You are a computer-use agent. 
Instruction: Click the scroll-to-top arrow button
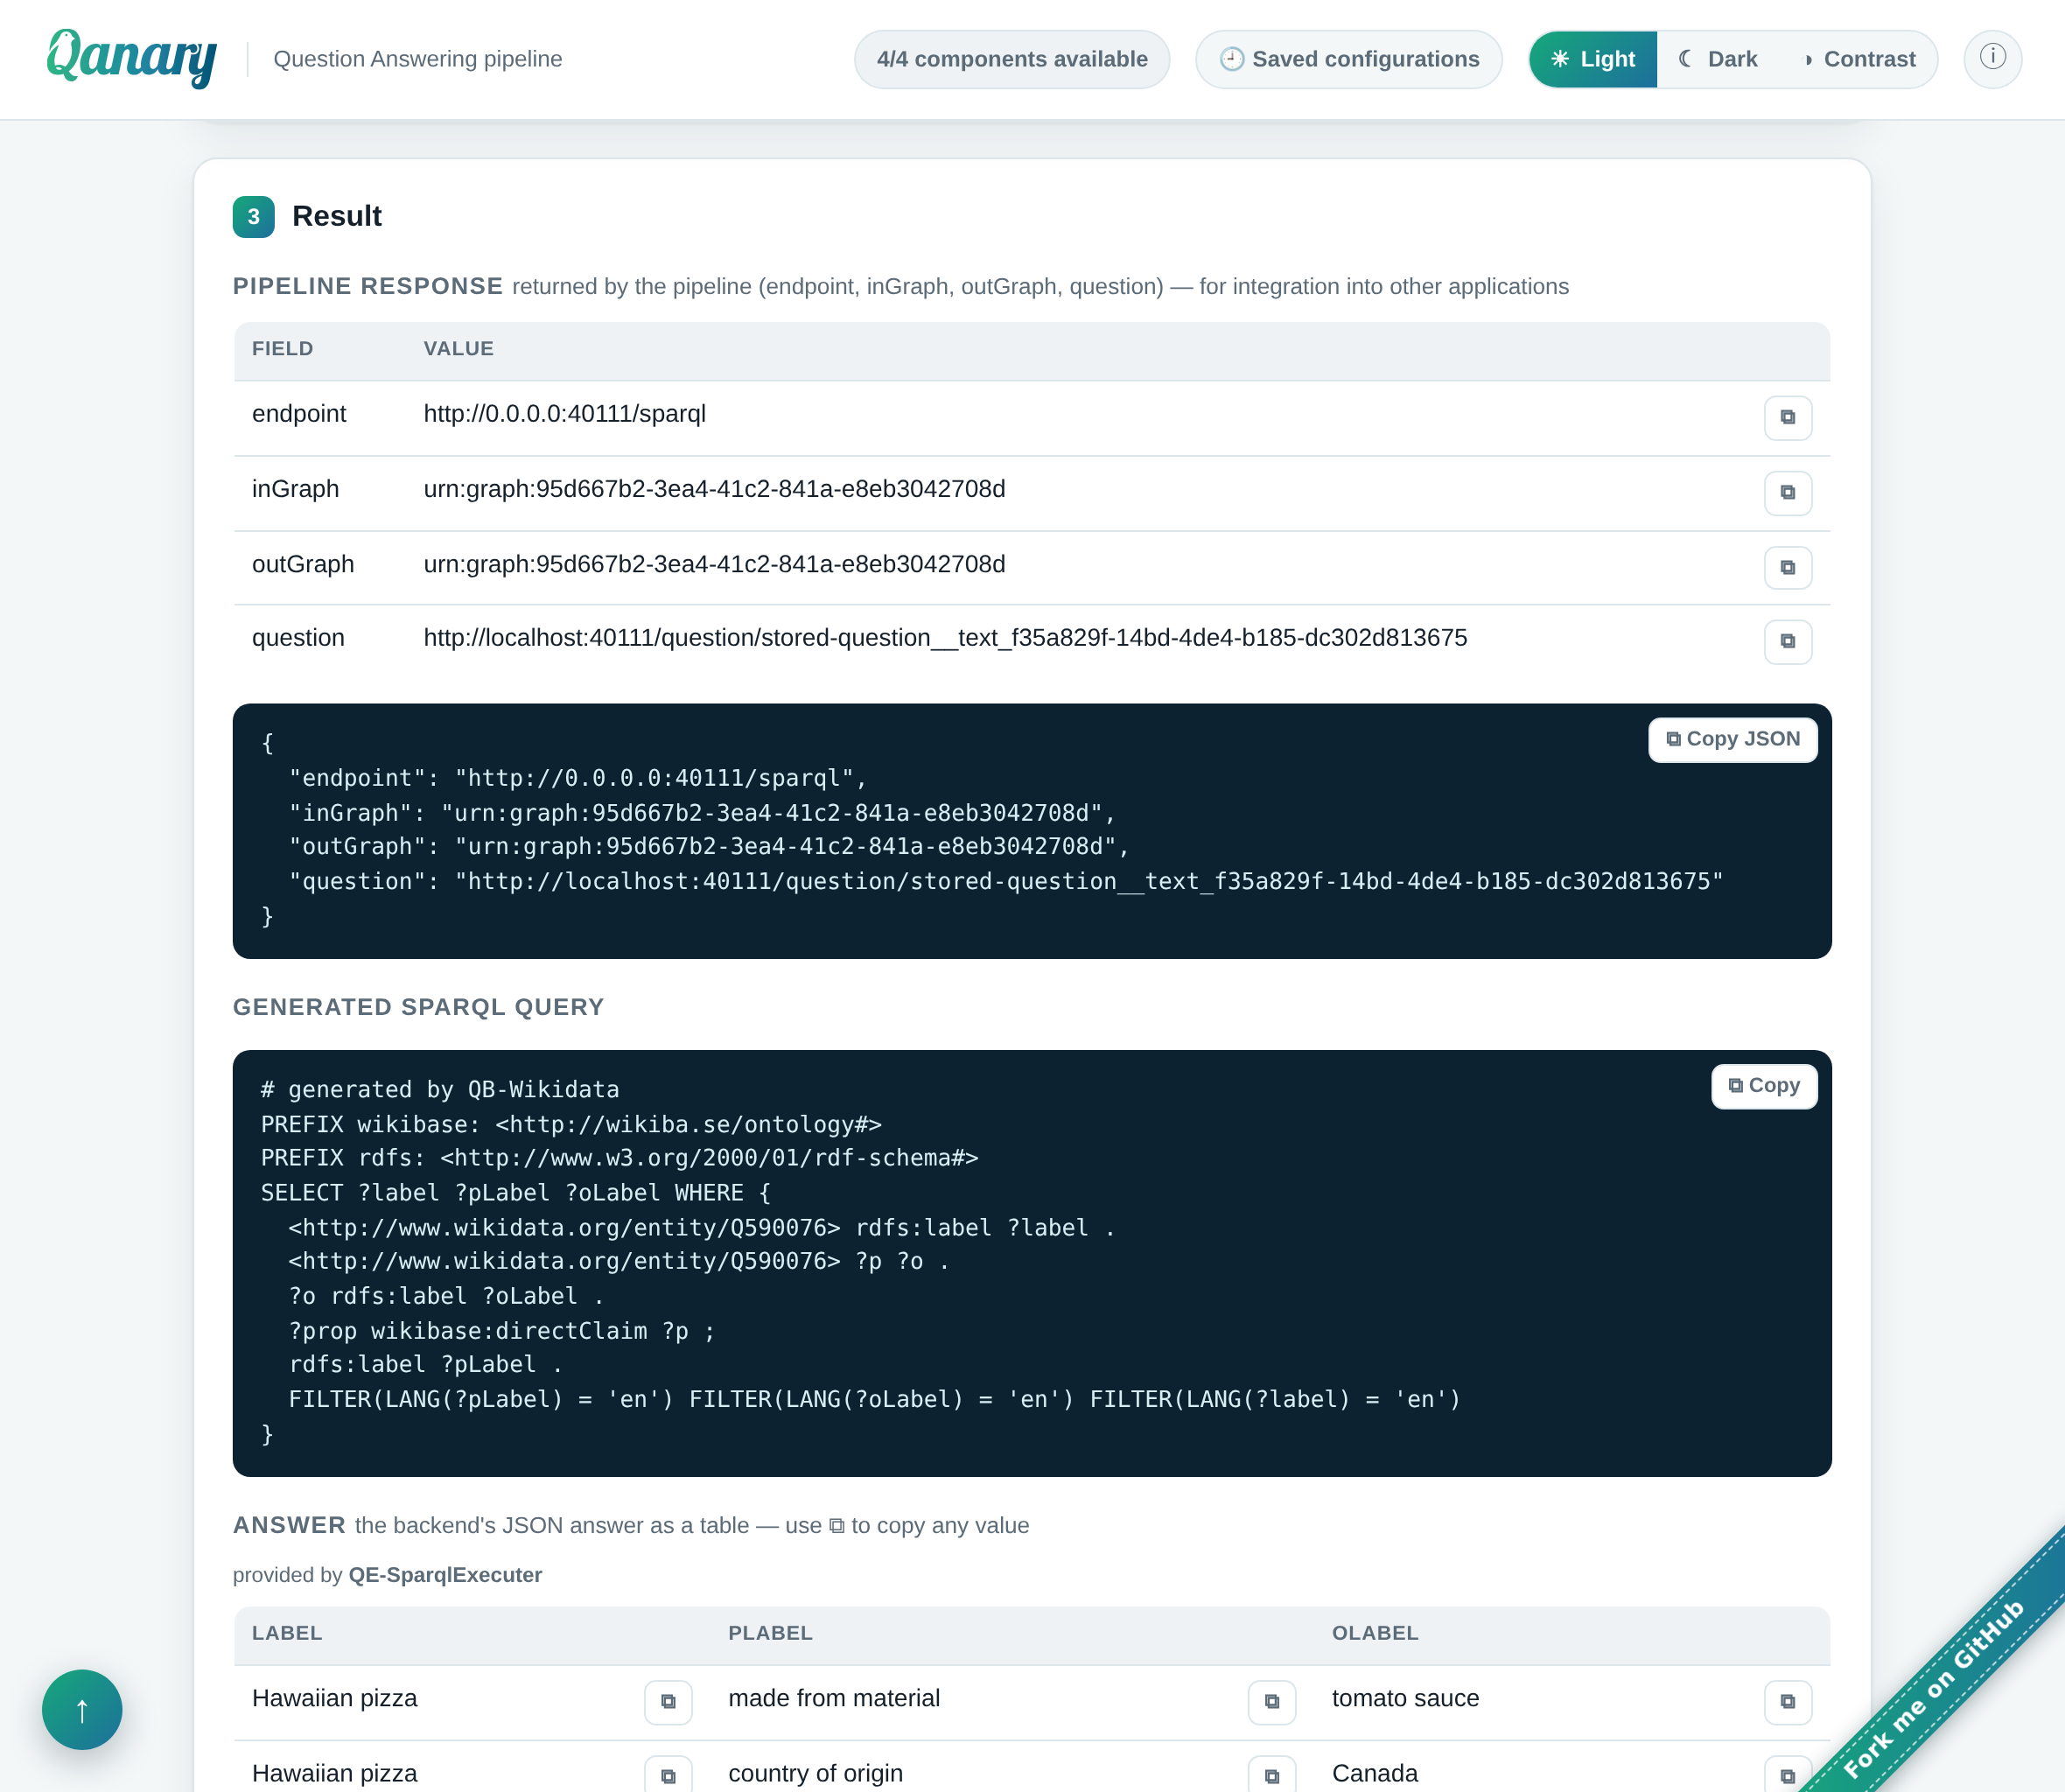tap(82, 1709)
